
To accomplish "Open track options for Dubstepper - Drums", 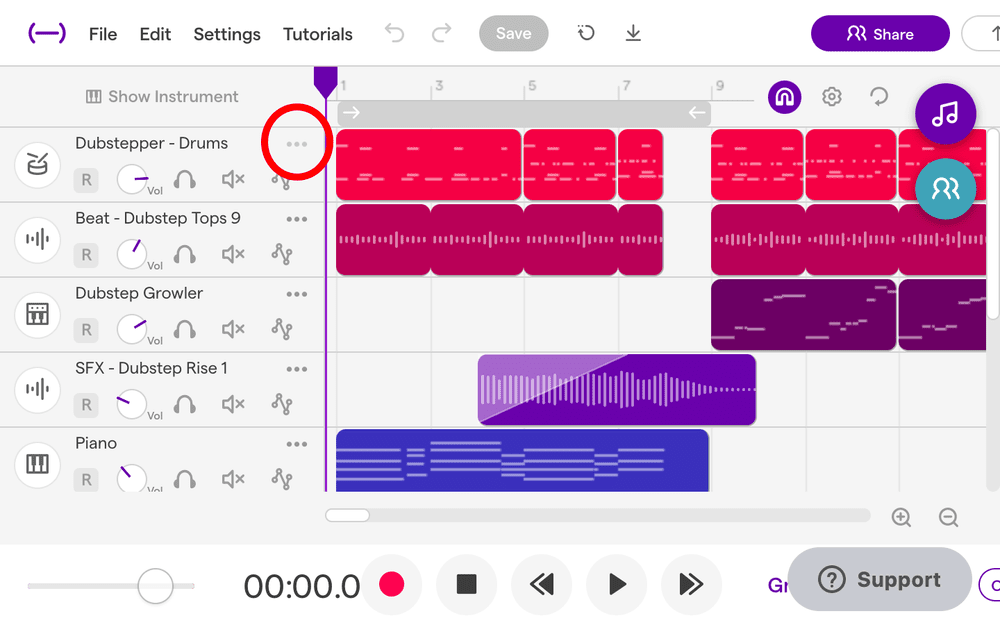I will [296, 143].
